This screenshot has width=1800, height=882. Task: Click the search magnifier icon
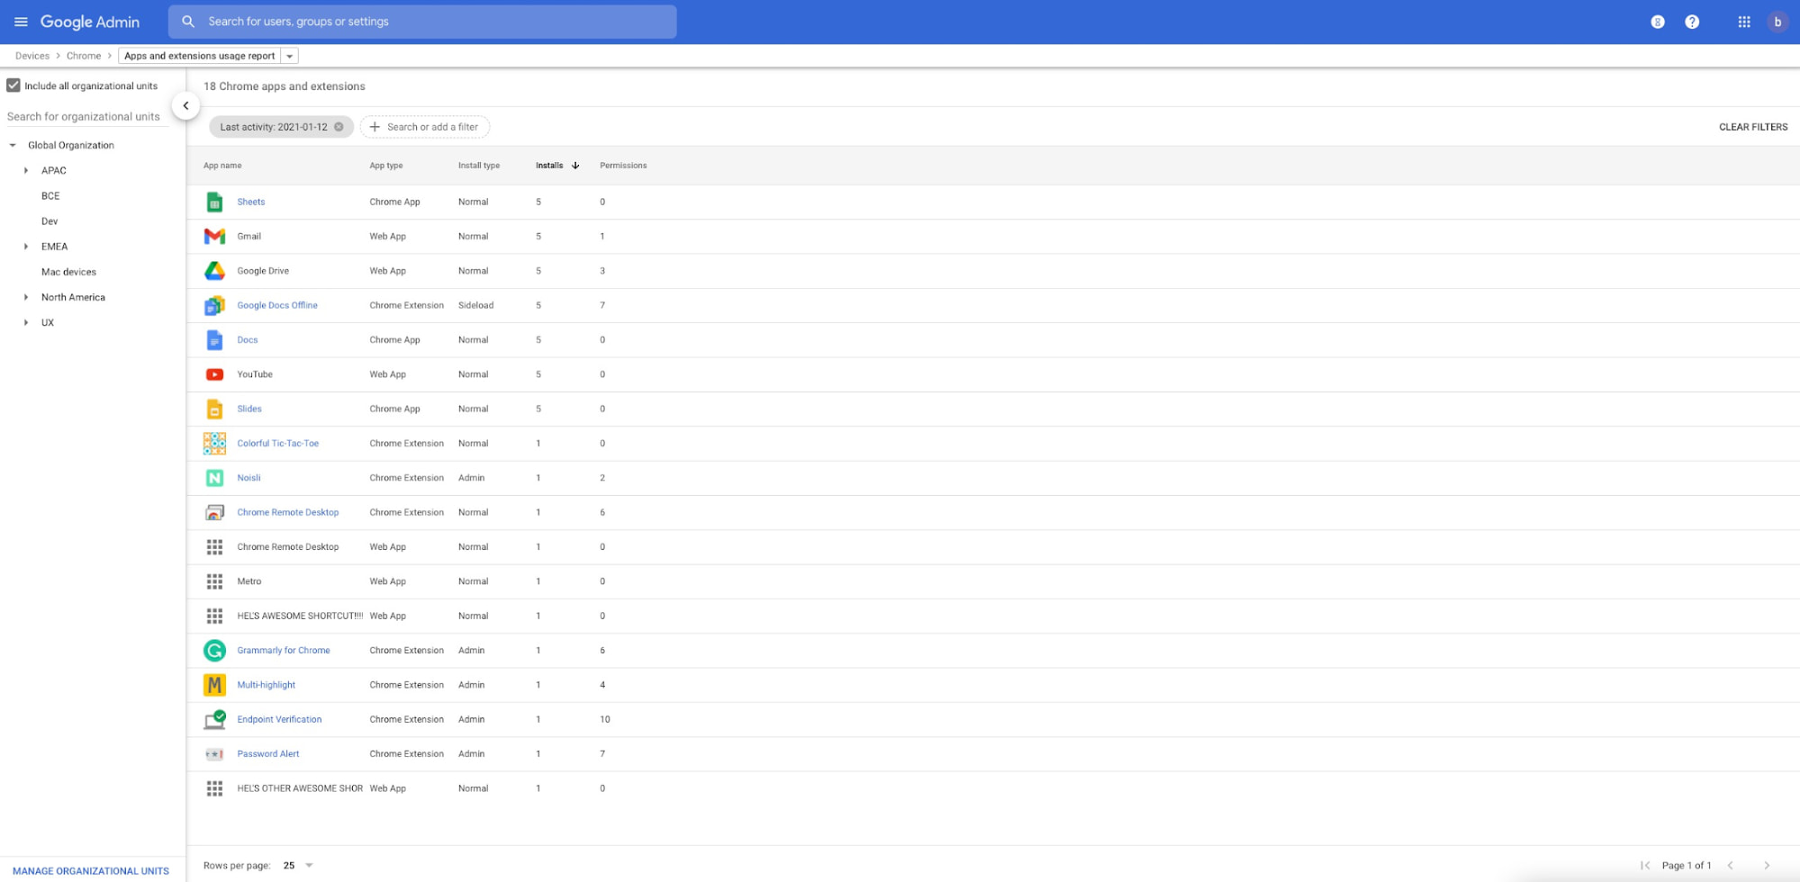pyautogui.click(x=188, y=21)
